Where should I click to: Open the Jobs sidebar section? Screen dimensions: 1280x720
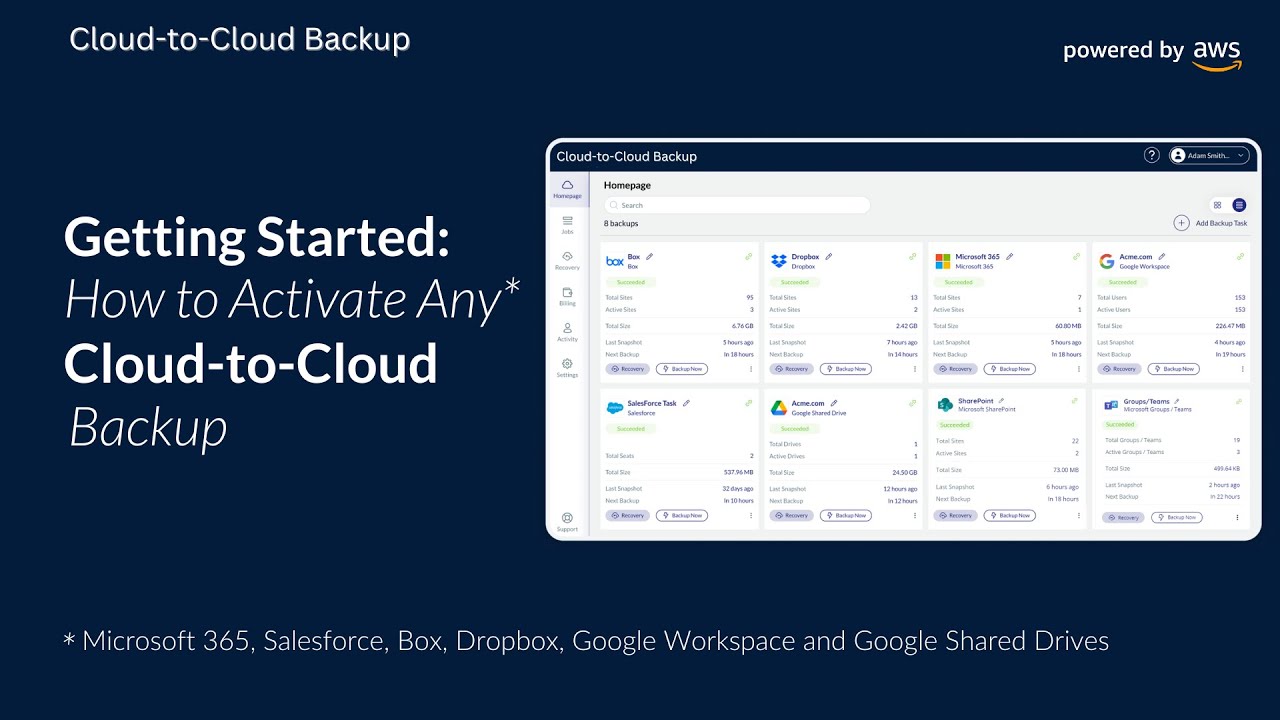click(x=567, y=225)
